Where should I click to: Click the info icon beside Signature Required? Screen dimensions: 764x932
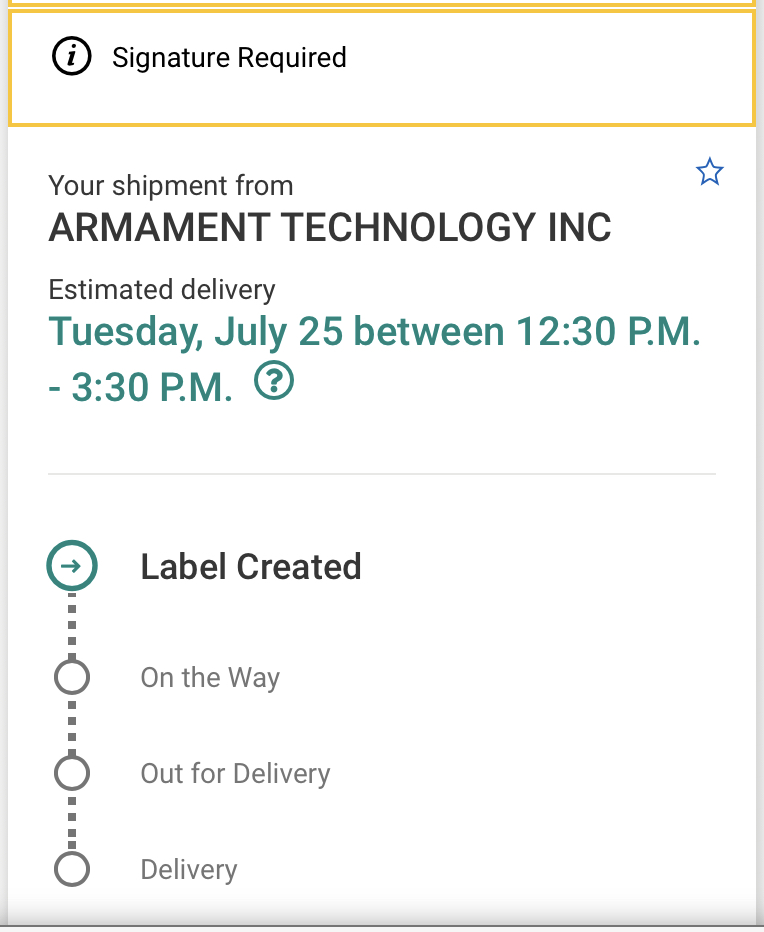tap(71, 58)
